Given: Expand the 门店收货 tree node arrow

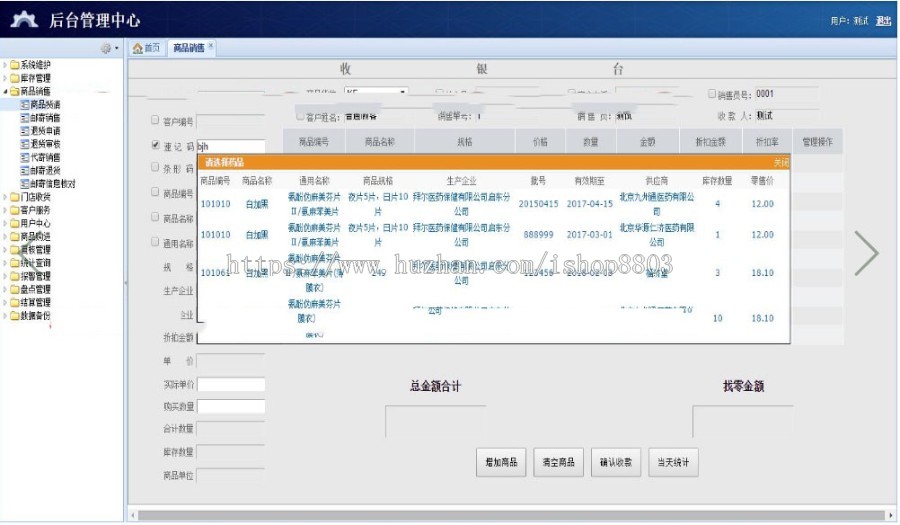Looking at the screenshot, I should [5, 197].
